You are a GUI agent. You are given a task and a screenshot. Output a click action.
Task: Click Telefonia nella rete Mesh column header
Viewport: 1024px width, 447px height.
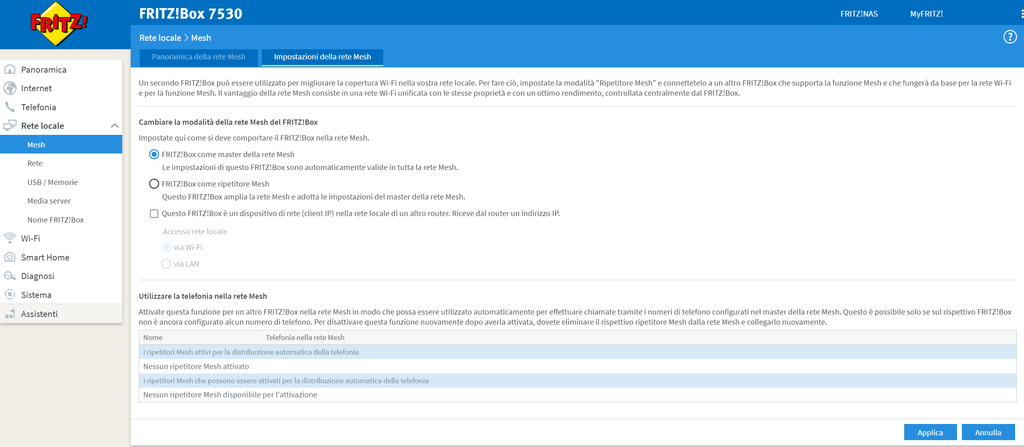(305, 338)
